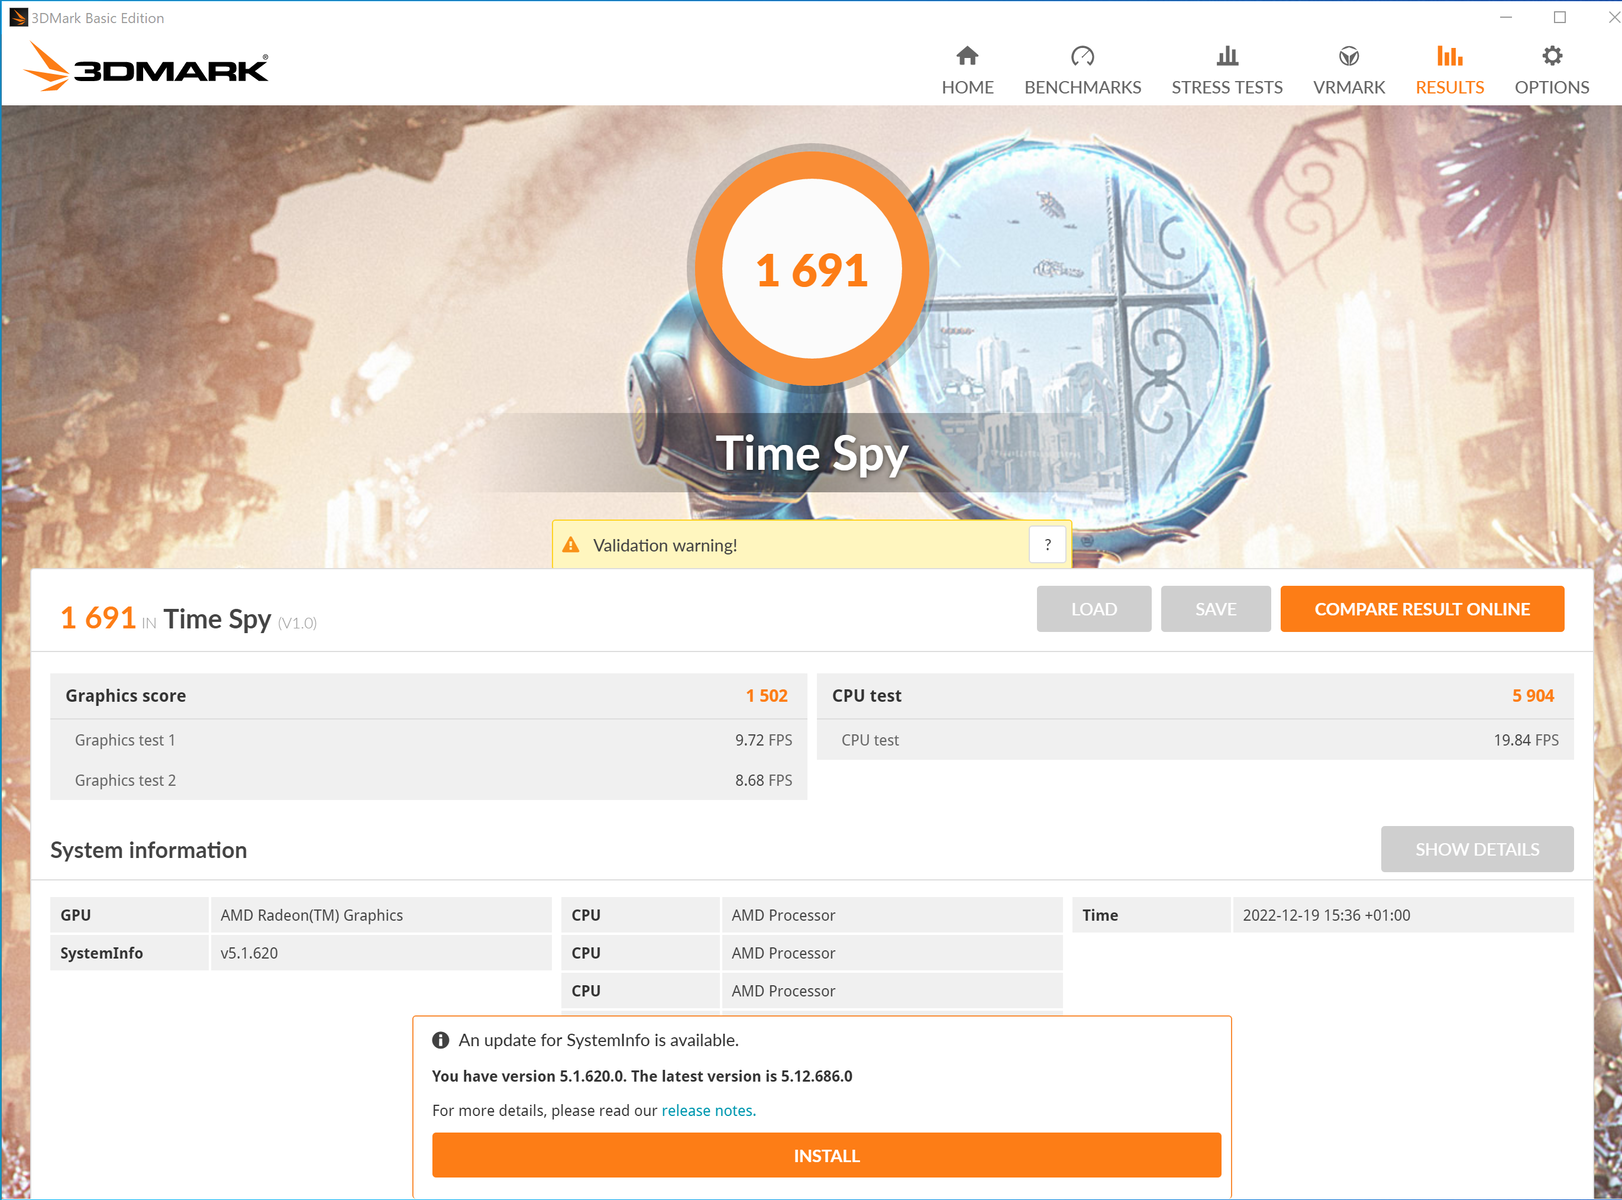The height and width of the screenshot is (1200, 1622).
Task: Open the BENCHMARKS tab label
Action: (x=1082, y=88)
